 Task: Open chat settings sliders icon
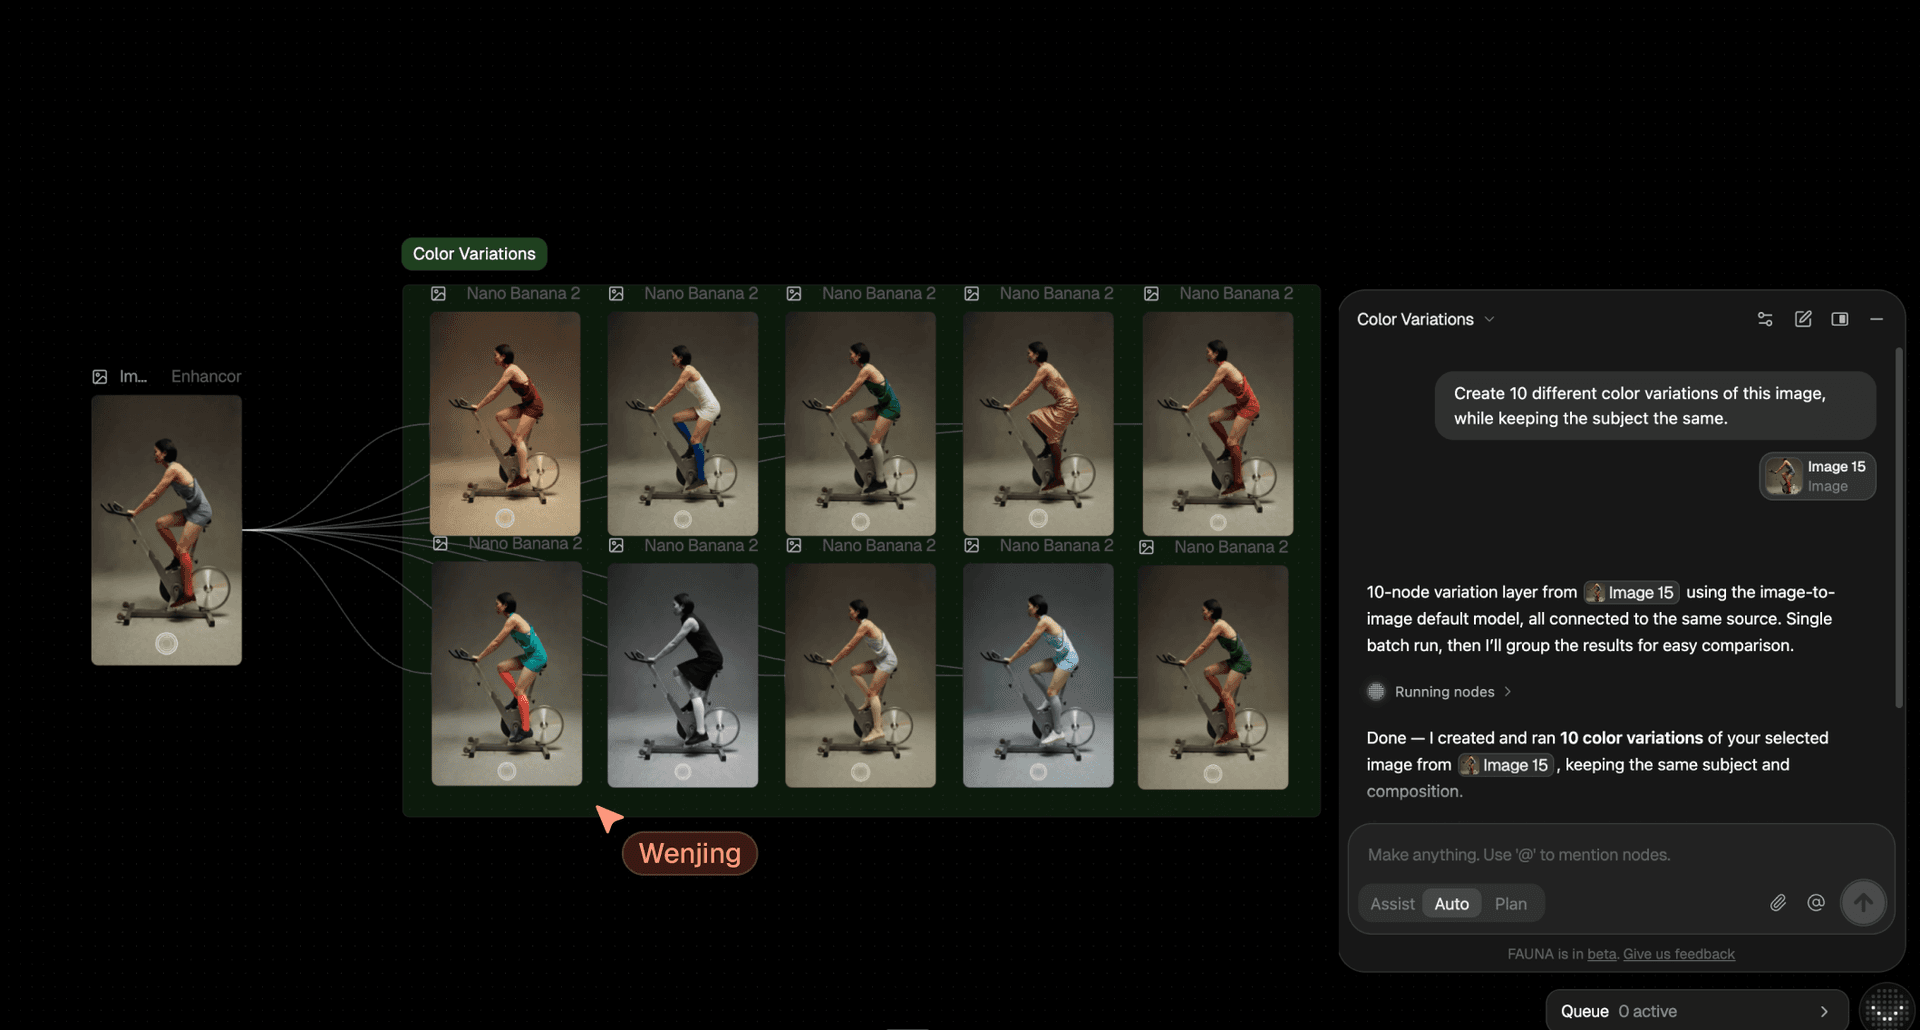(1765, 319)
